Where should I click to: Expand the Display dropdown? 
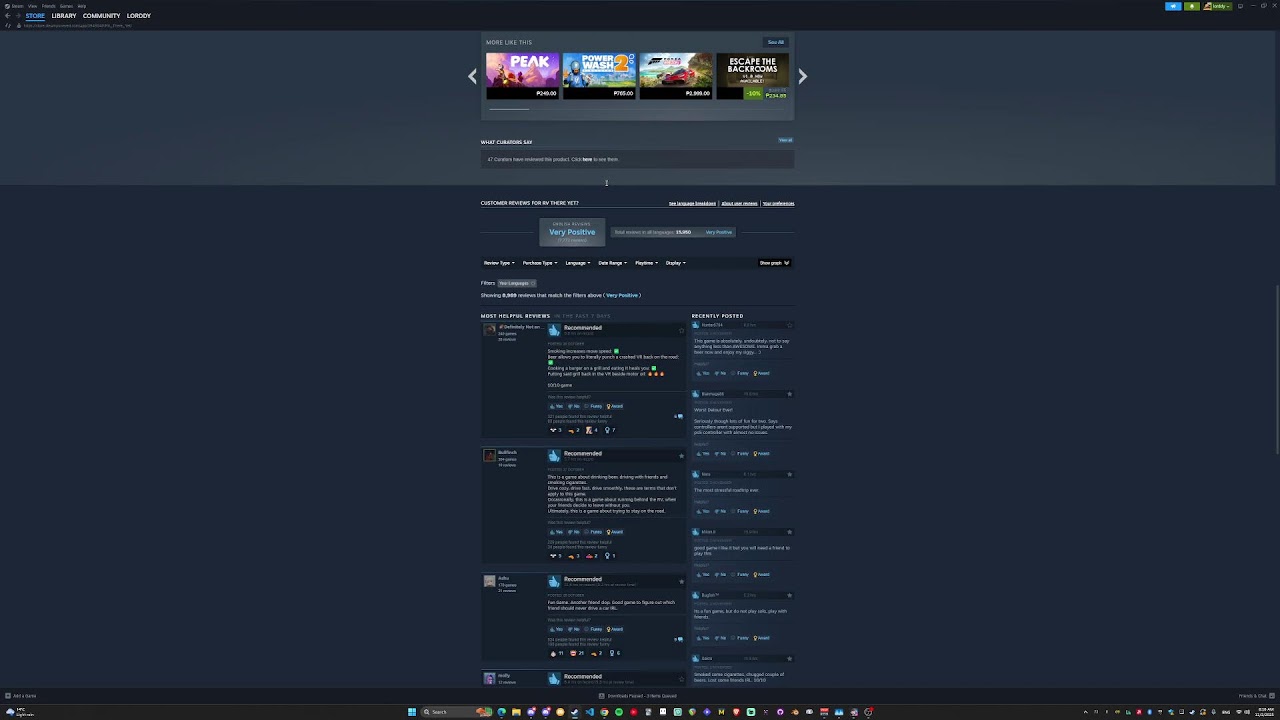675,263
